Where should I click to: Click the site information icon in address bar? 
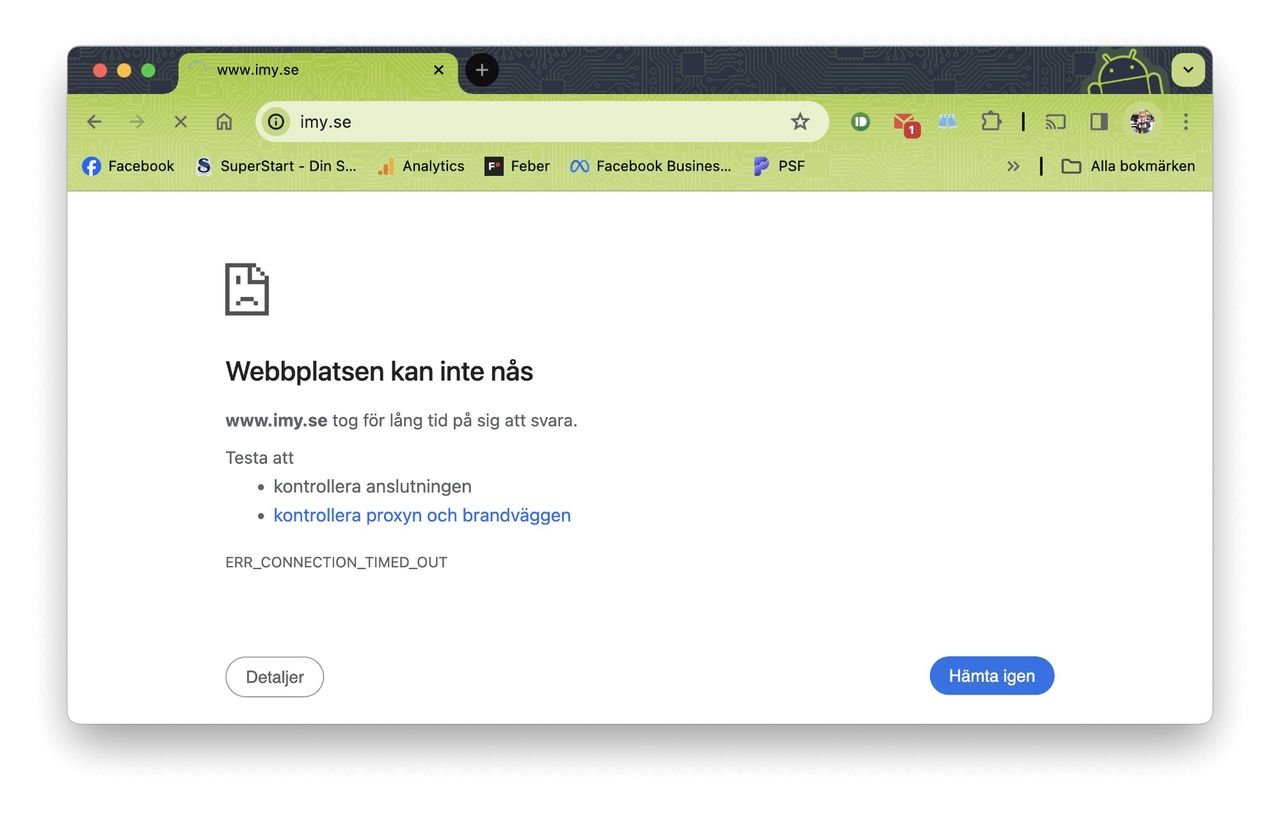[x=275, y=121]
